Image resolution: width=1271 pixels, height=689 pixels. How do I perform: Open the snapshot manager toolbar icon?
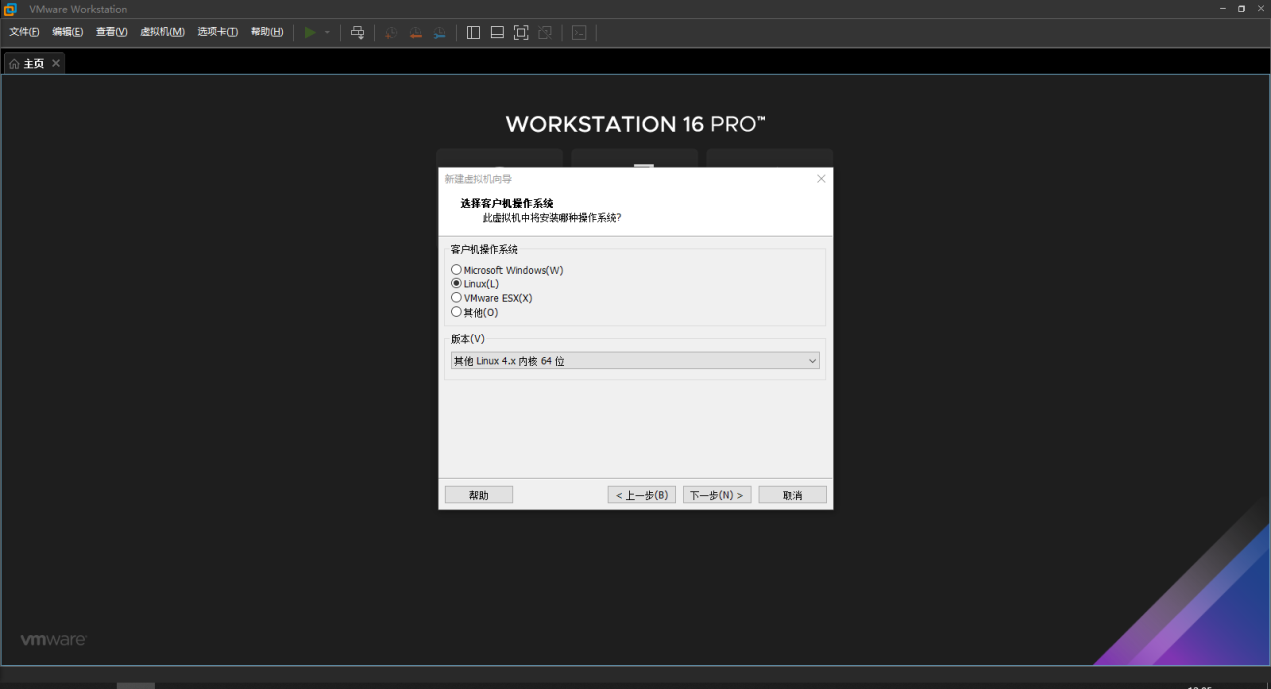click(x=439, y=32)
